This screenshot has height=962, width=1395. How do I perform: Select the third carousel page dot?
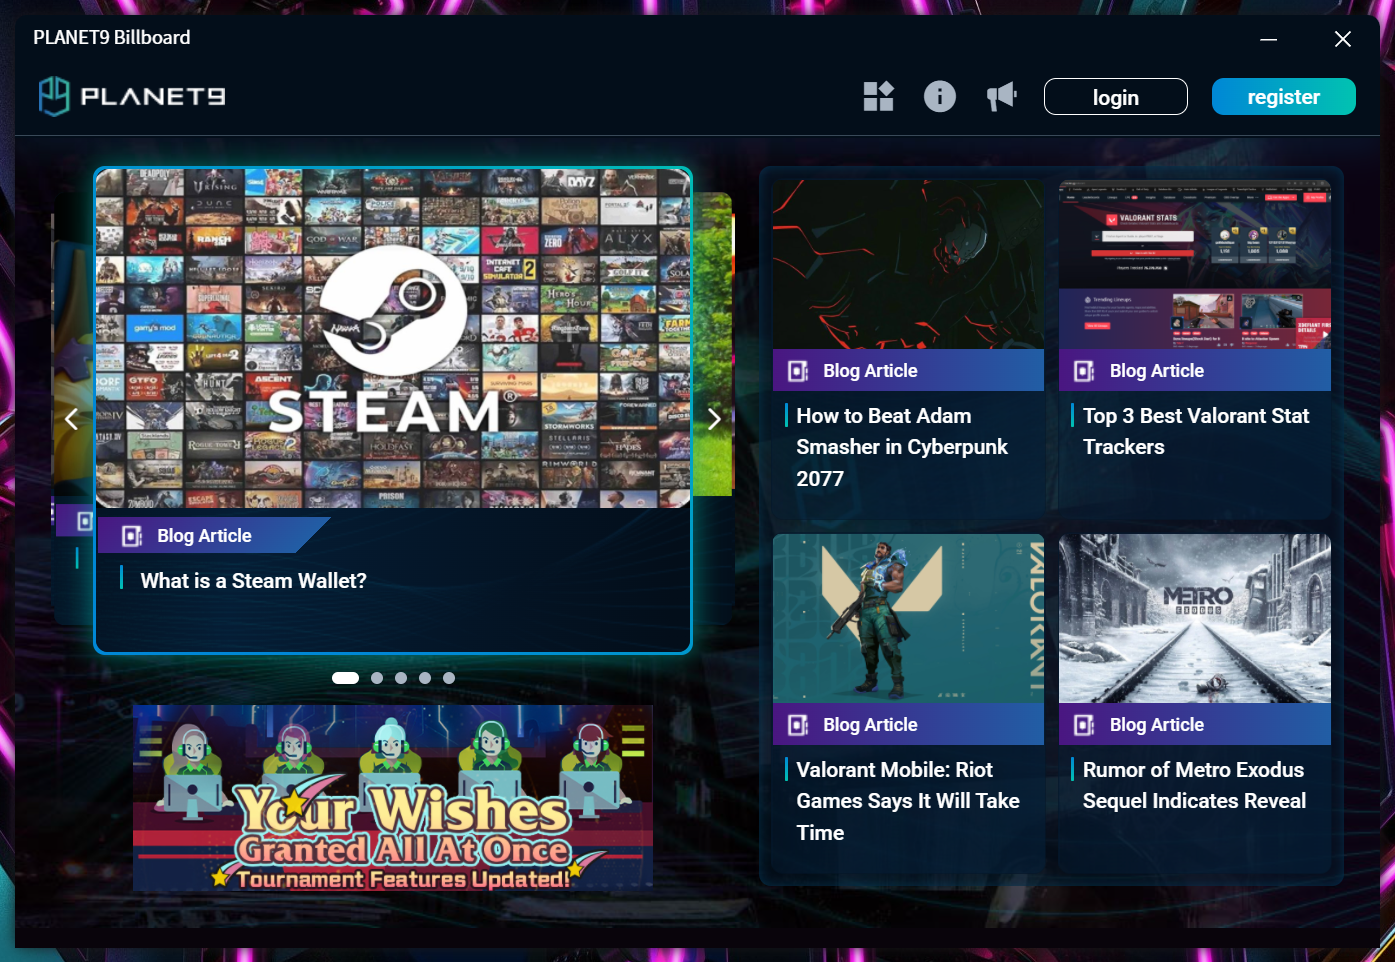(x=401, y=678)
